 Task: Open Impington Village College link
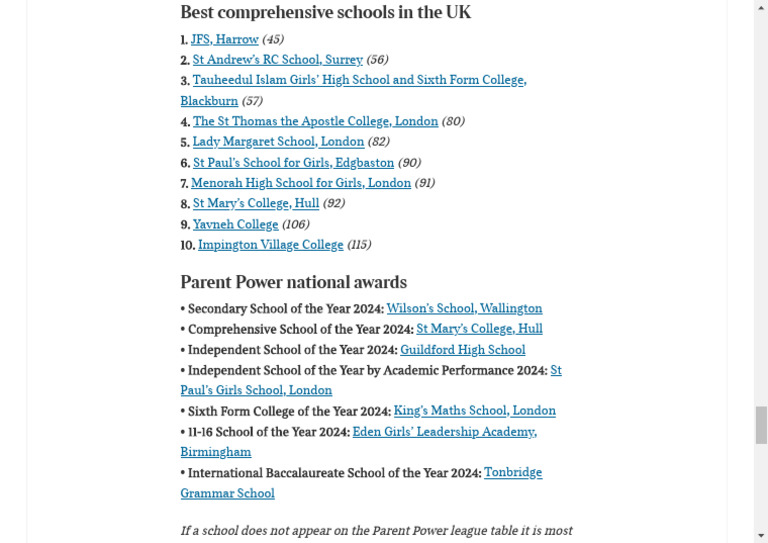[270, 245]
